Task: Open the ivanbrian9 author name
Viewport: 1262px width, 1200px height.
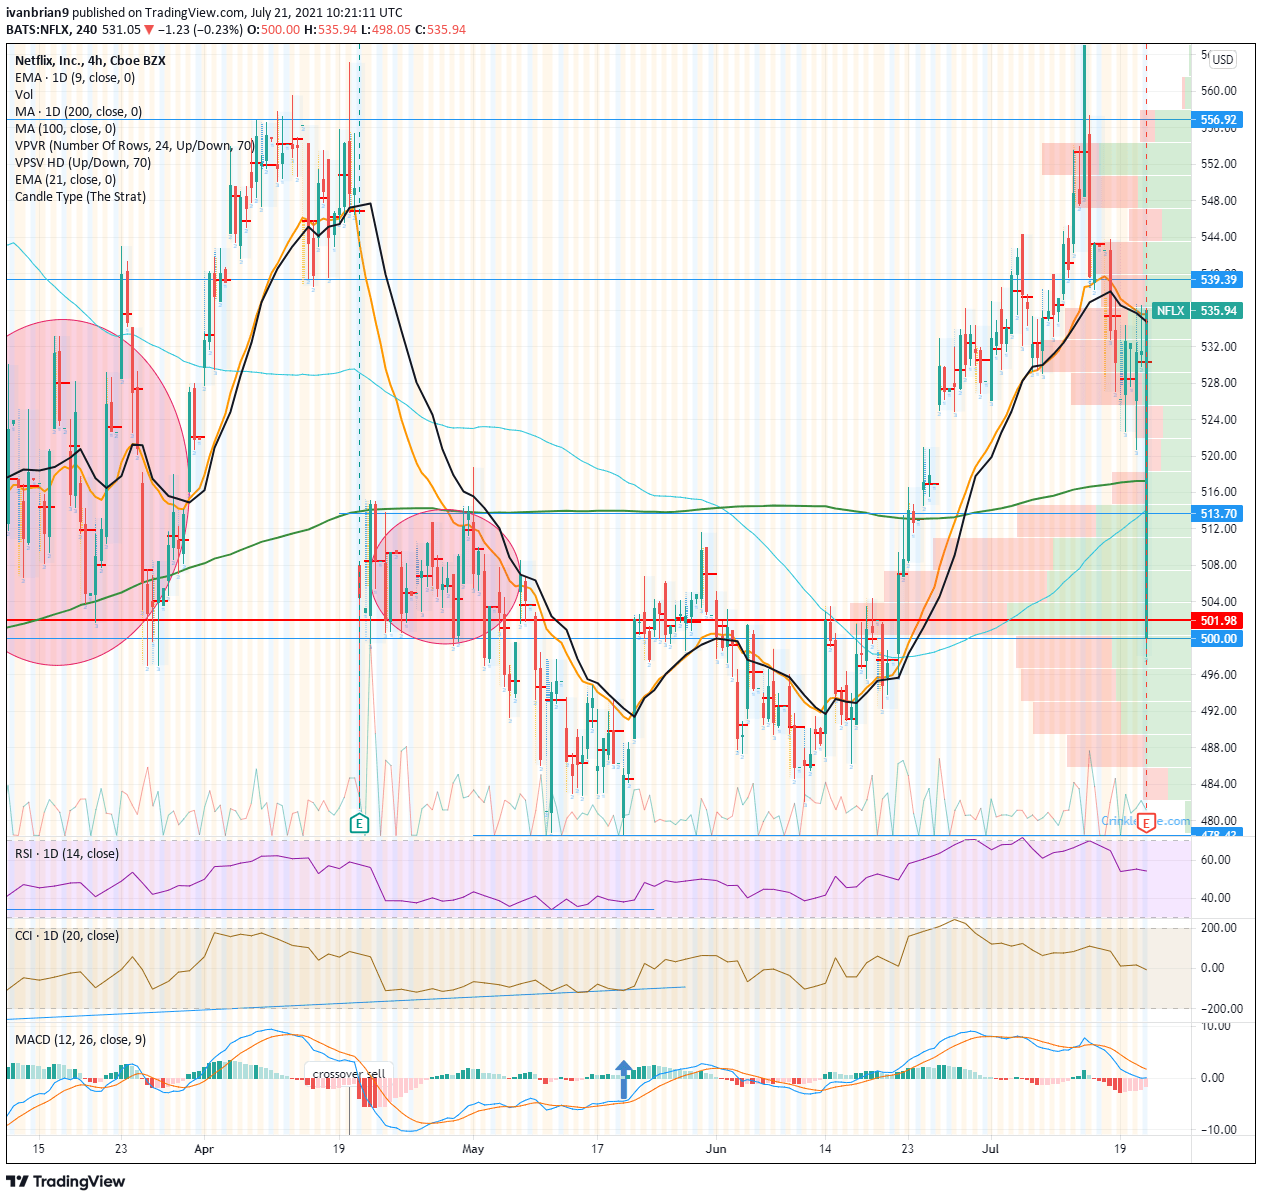Action: point(37,13)
